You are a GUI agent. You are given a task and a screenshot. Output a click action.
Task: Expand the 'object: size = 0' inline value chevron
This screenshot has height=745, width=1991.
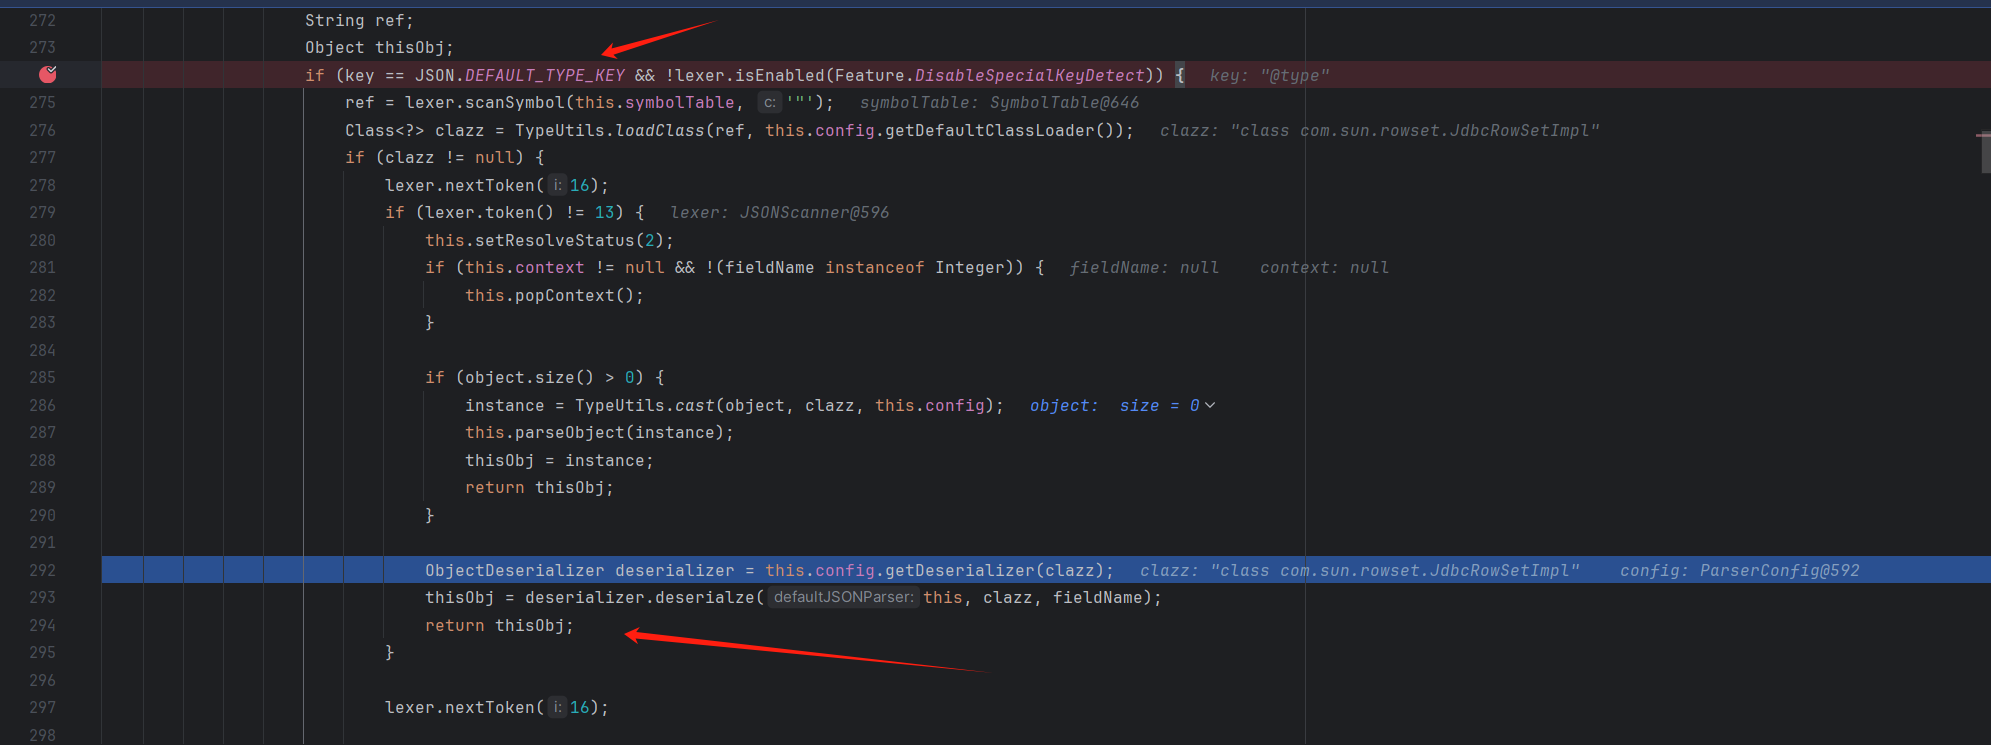coord(1210,405)
